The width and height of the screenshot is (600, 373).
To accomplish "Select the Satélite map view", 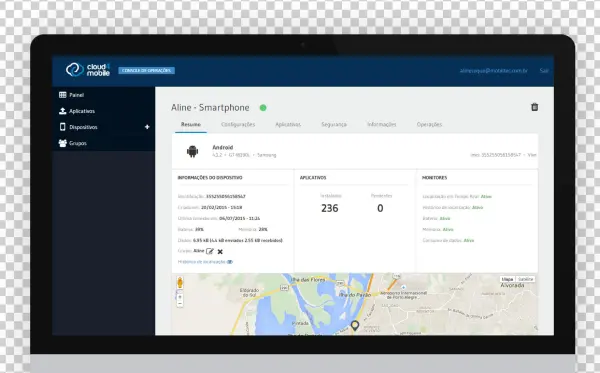I will click(x=525, y=279).
